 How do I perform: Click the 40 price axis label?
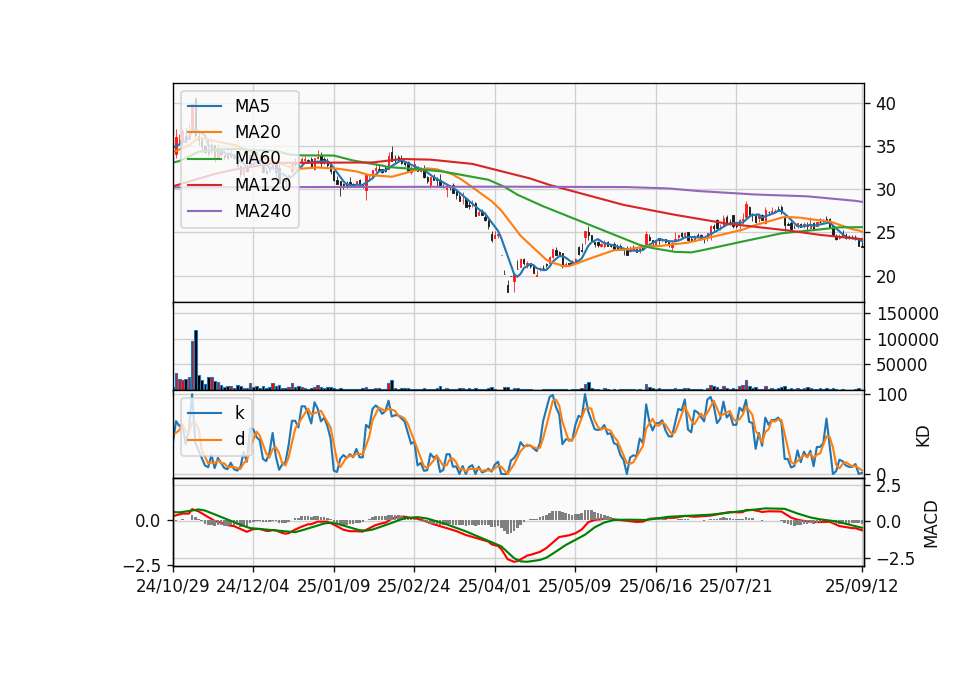click(886, 104)
